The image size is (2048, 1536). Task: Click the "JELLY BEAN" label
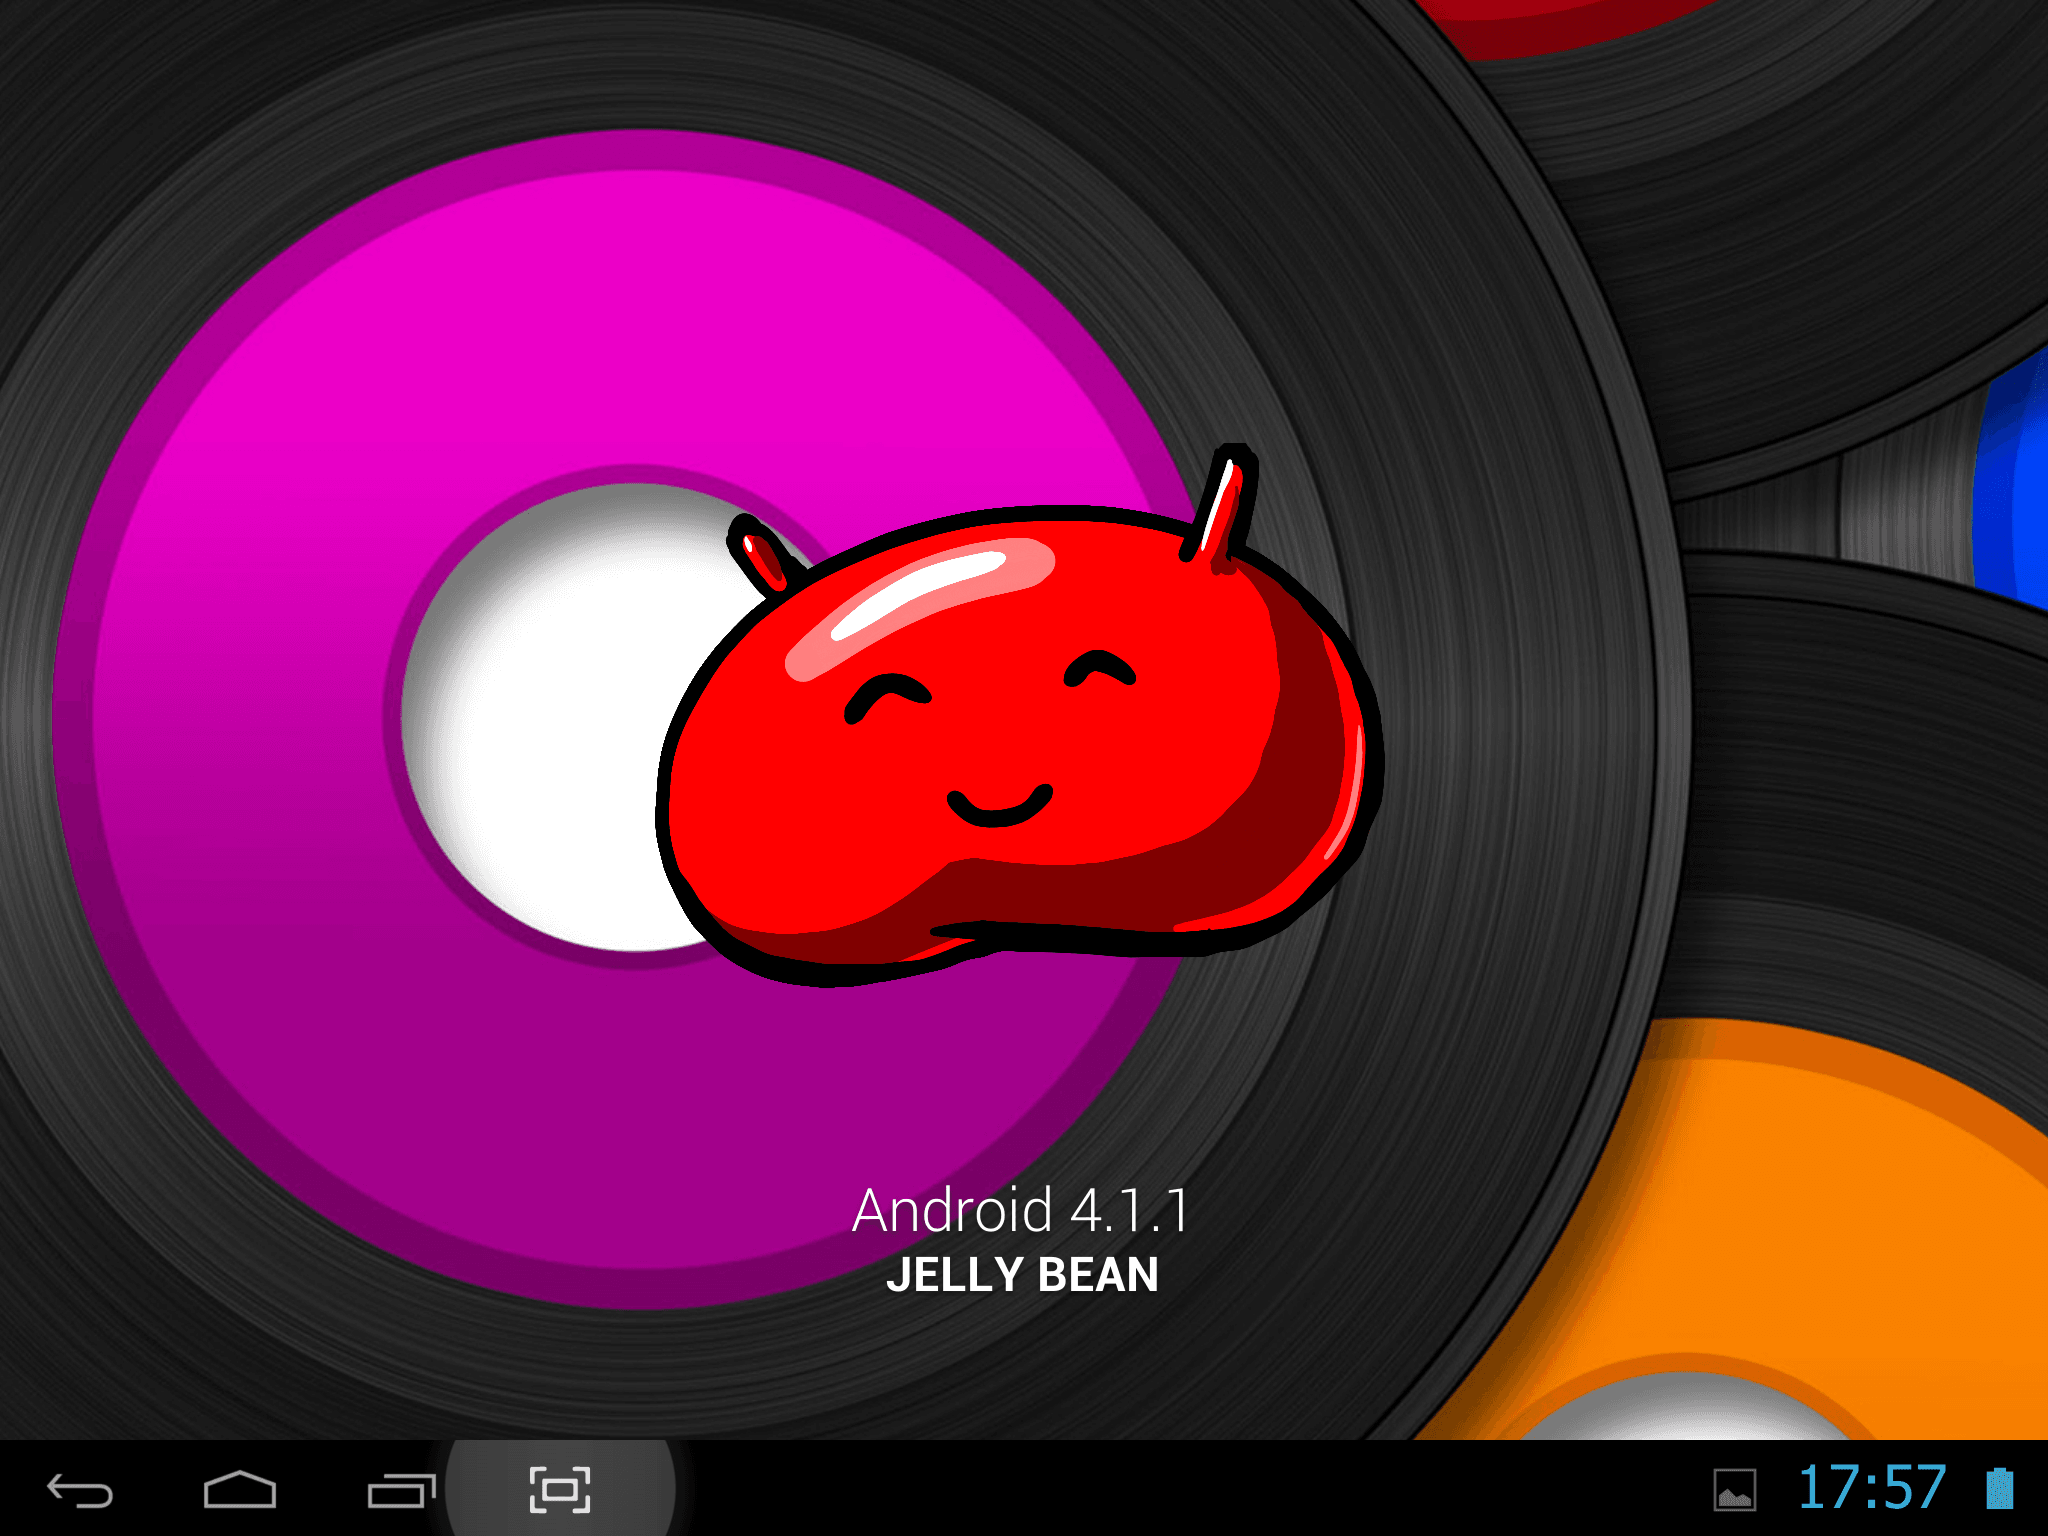pyautogui.click(x=1022, y=1275)
